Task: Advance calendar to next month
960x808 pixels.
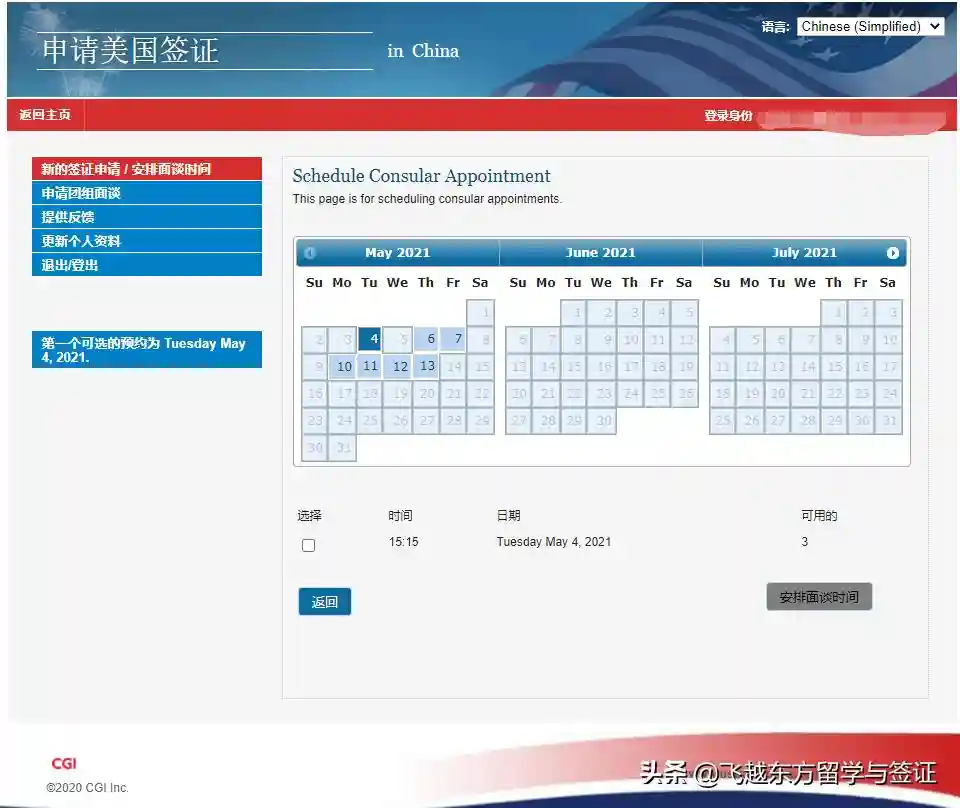Action: click(892, 253)
